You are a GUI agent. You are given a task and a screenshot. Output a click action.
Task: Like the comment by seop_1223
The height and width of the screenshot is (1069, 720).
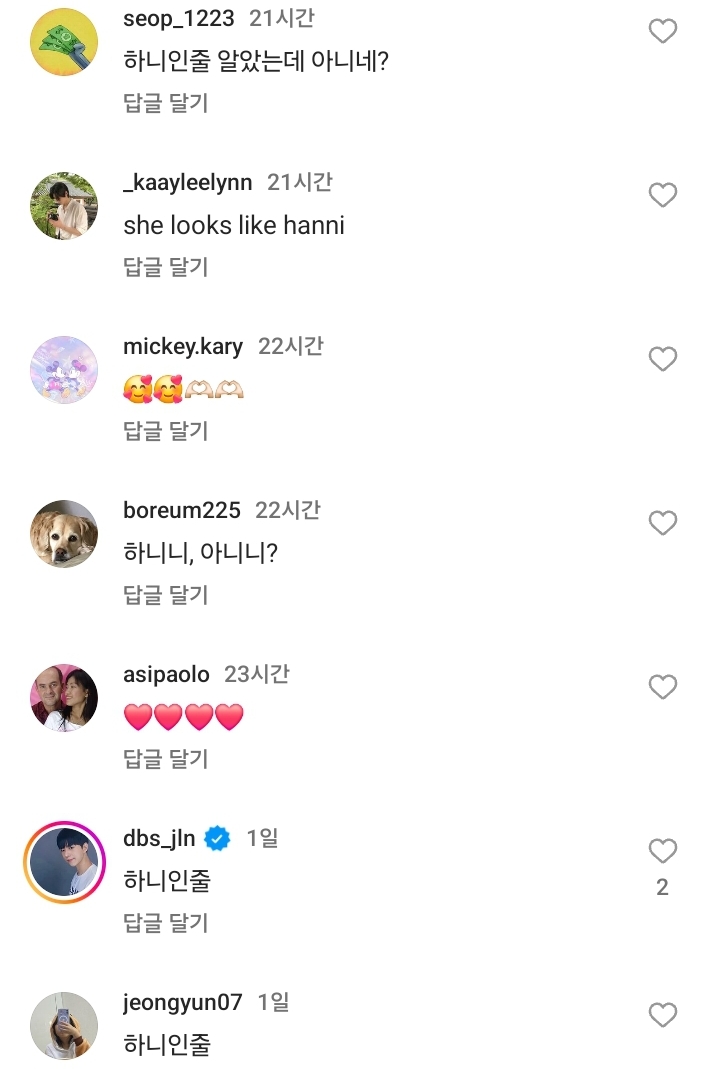pos(663,31)
